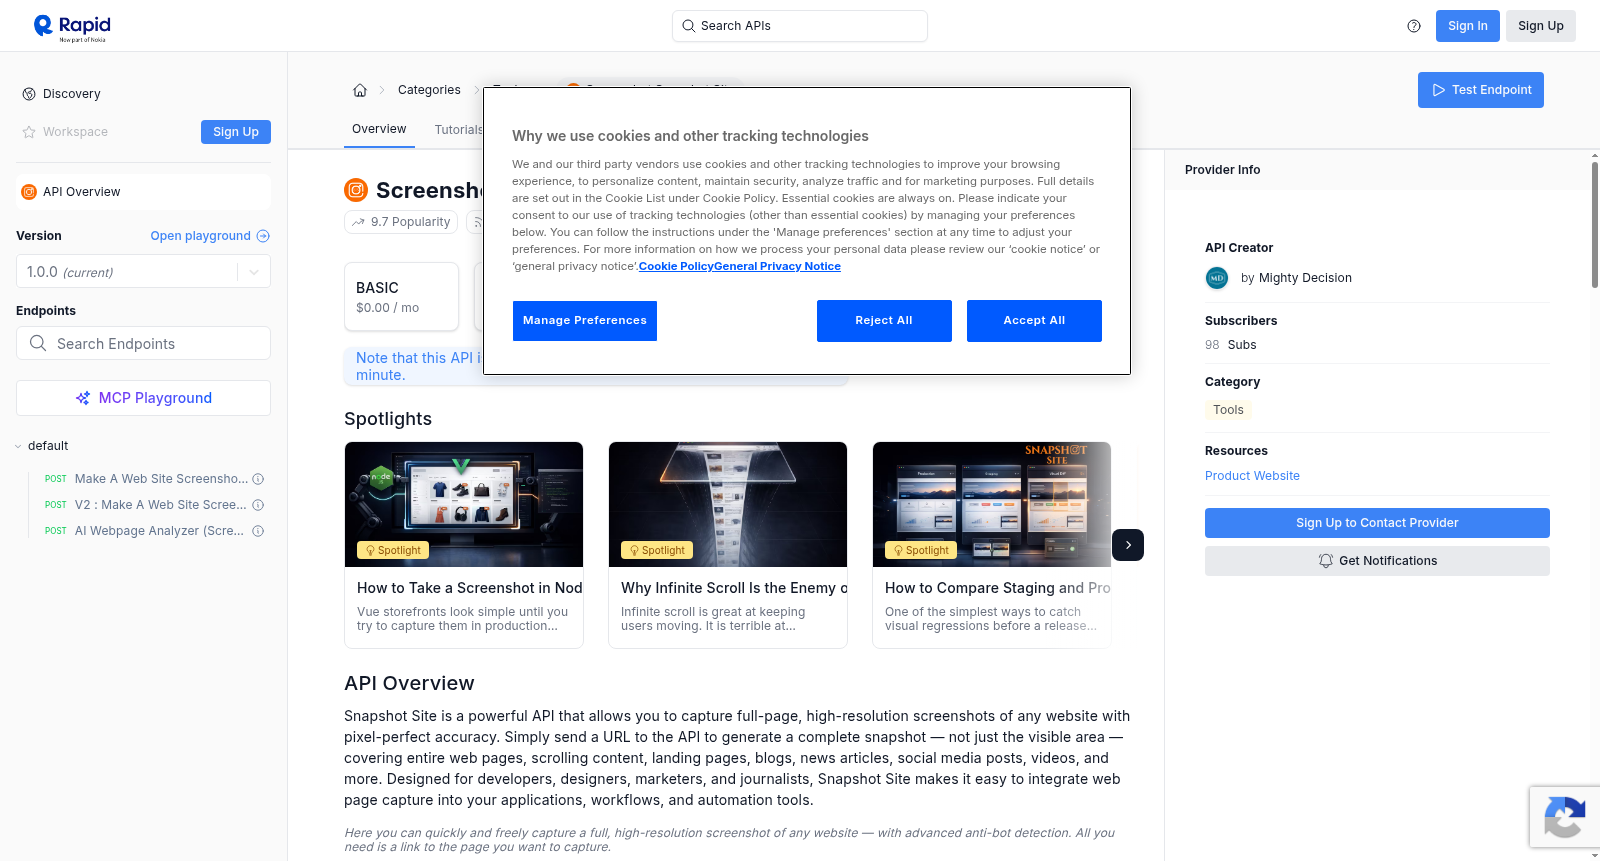Click the Workspace star icon
Screen dimensions: 1600x861
click(29, 132)
